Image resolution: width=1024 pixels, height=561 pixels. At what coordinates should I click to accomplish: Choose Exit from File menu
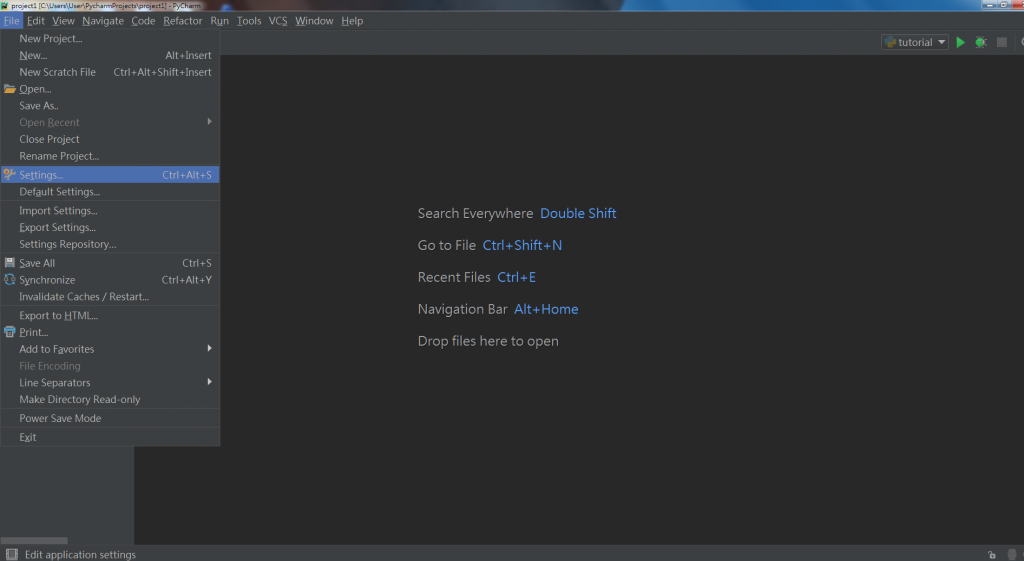[110, 437]
